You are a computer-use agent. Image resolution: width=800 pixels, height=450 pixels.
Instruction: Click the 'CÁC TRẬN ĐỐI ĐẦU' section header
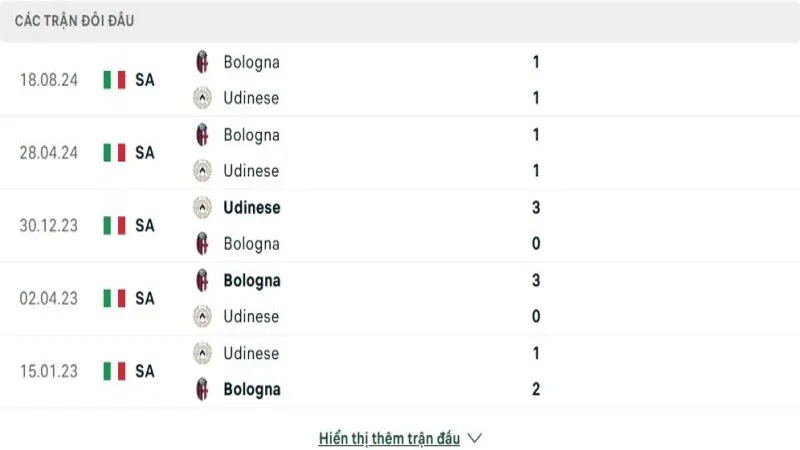pos(75,21)
